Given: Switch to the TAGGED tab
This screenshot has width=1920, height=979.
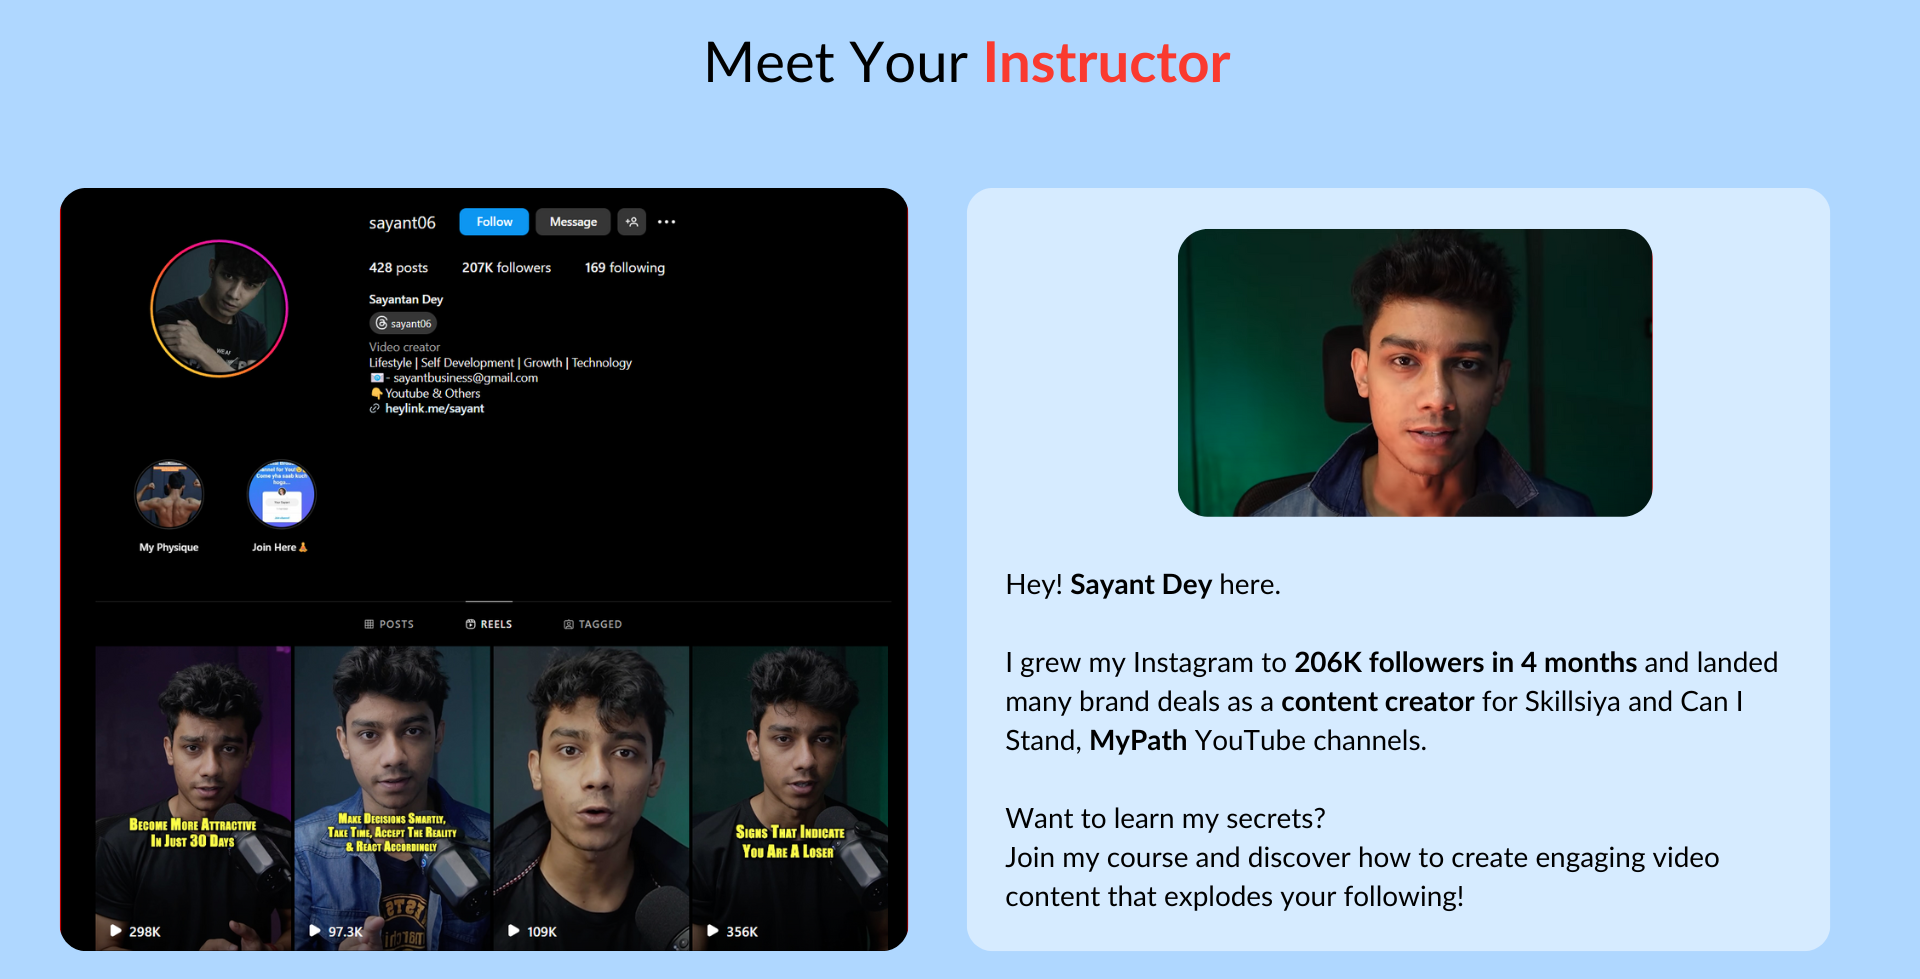Looking at the screenshot, I should click(x=593, y=624).
